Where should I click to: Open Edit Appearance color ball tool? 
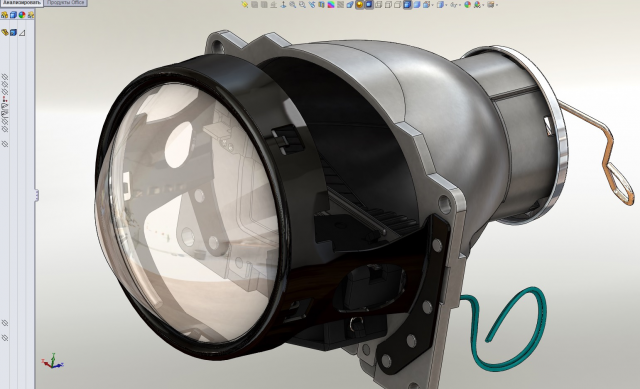click(467, 5)
